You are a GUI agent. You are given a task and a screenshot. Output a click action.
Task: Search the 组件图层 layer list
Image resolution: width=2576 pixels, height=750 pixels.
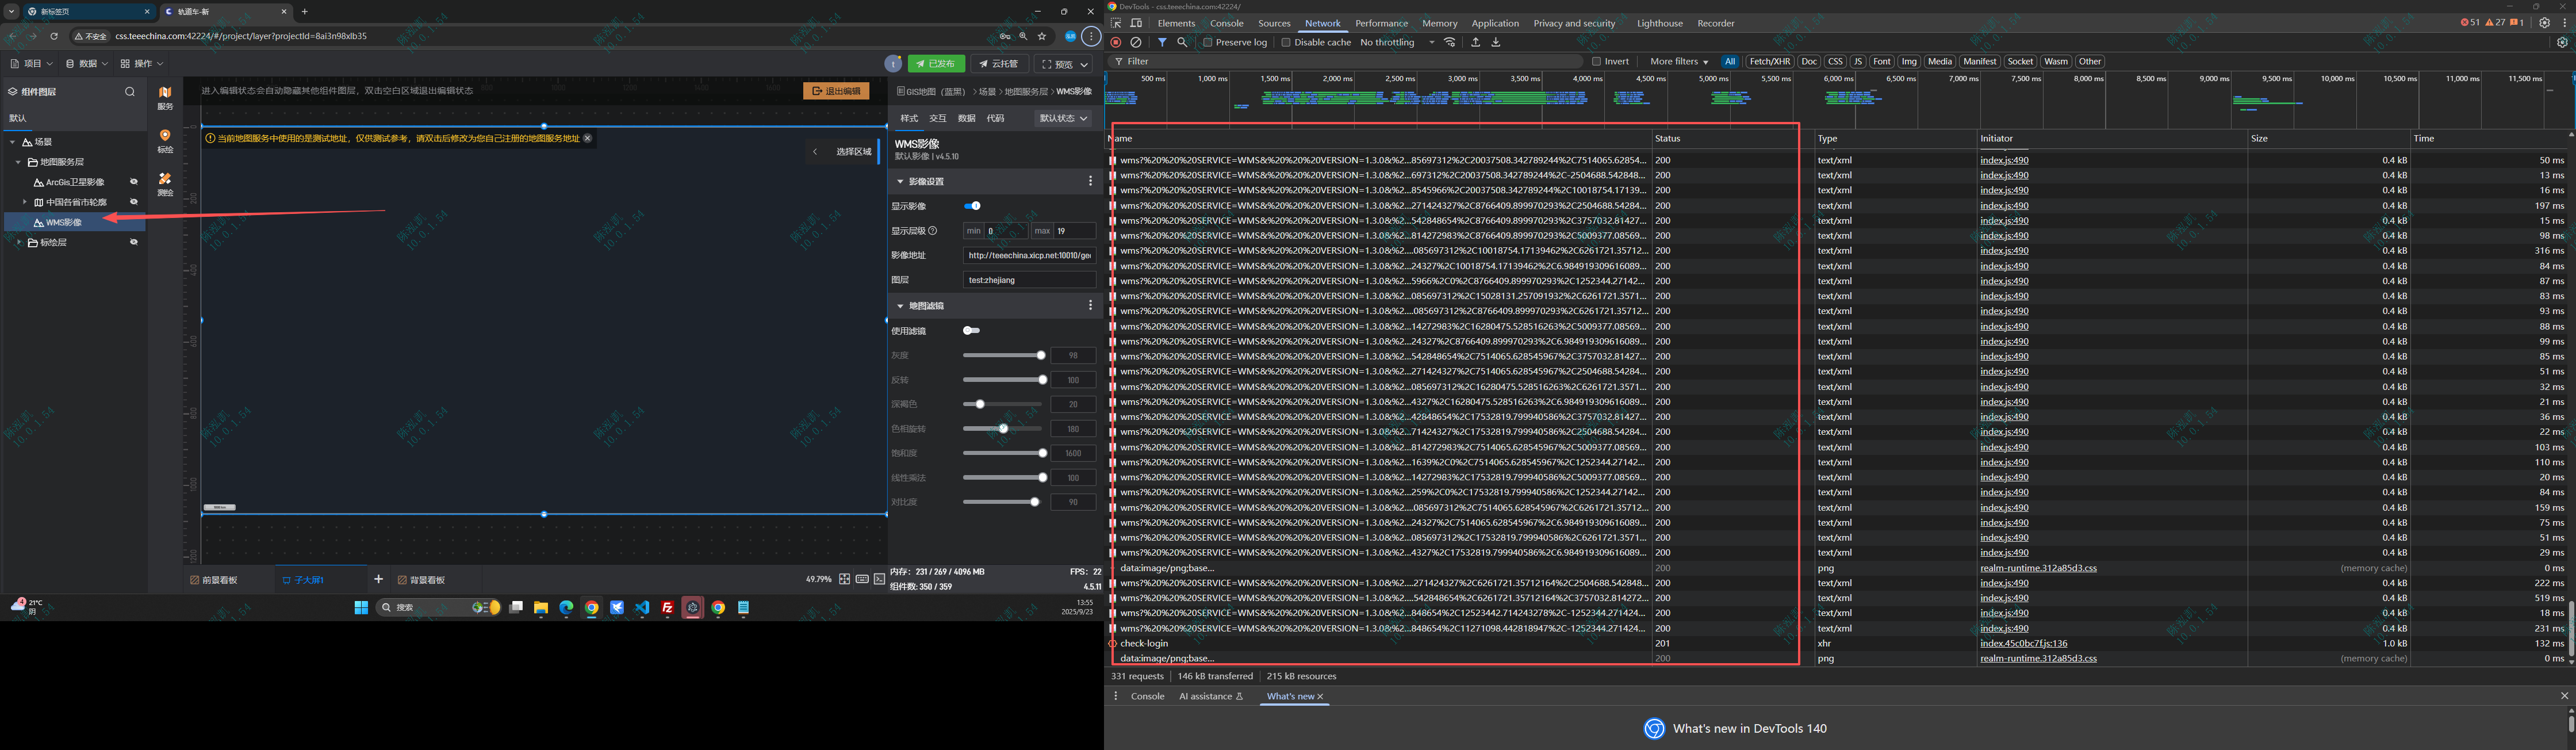(129, 91)
